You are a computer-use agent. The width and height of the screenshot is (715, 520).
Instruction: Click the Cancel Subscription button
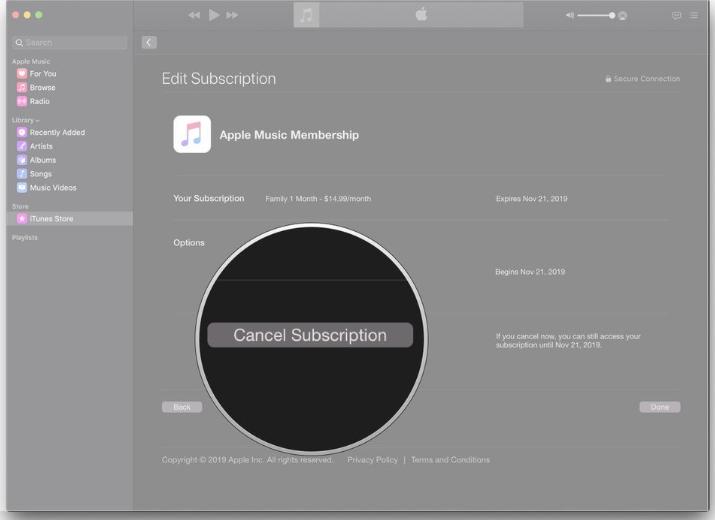tap(310, 335)
